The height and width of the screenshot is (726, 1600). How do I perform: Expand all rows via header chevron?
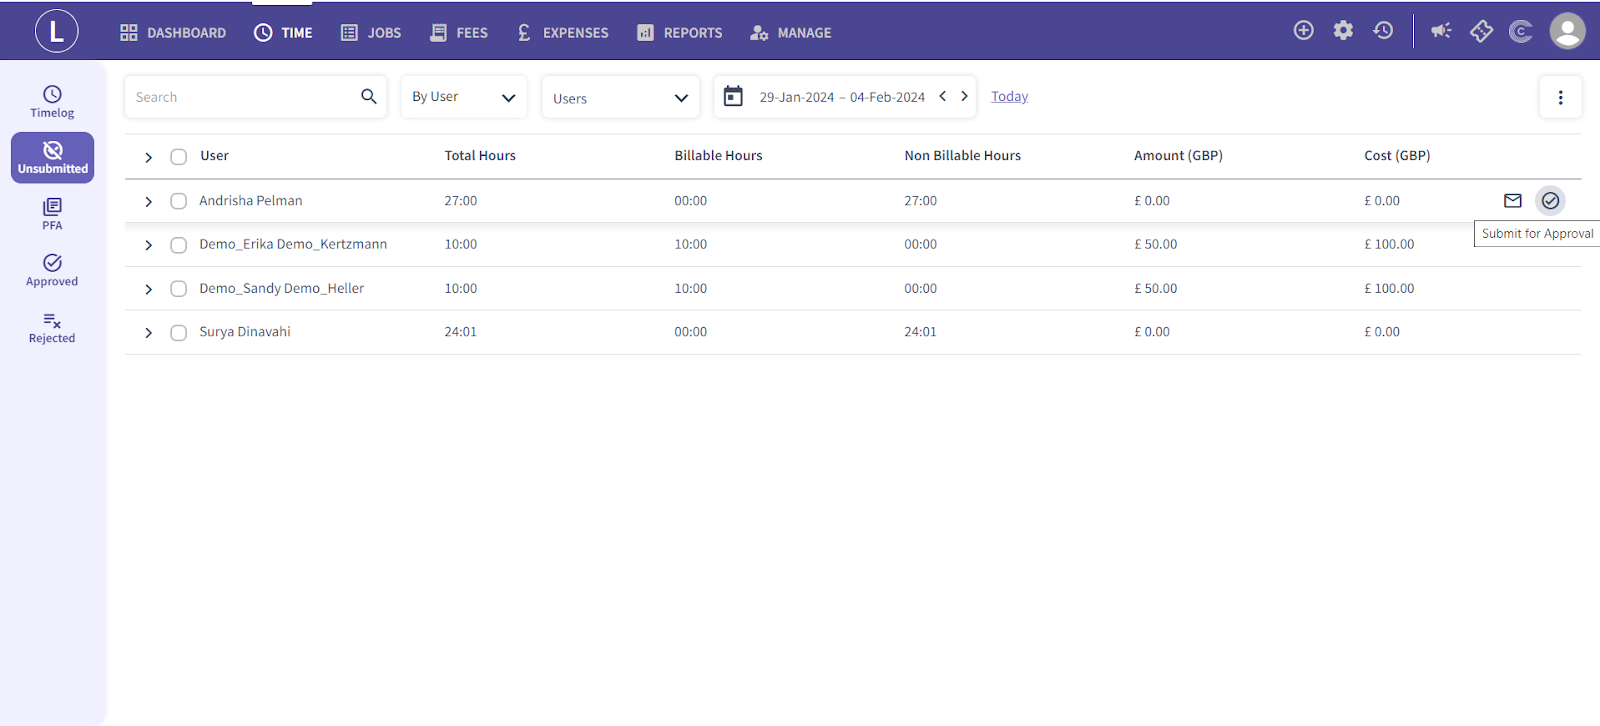(x=148, y=157)
